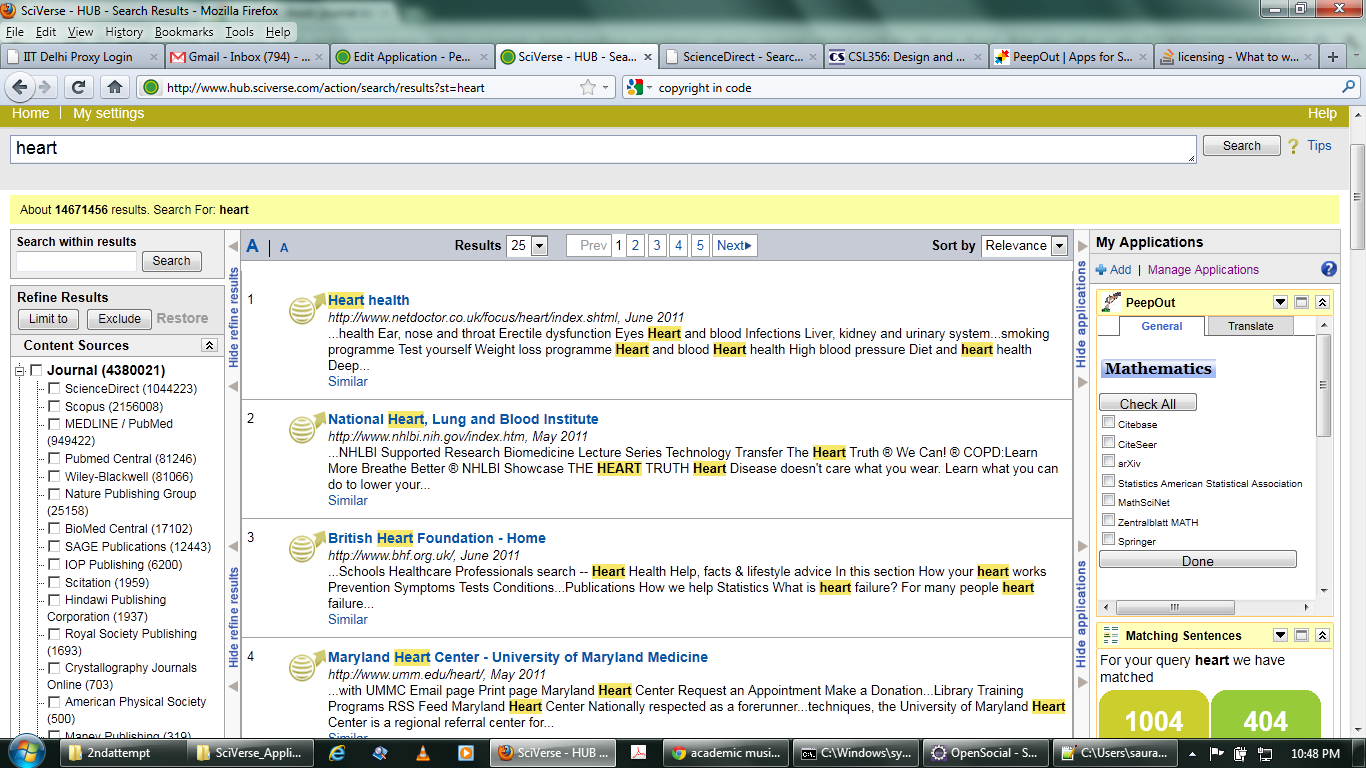Open Internet Explorer from the taskbar

click(x=335, y=753)
